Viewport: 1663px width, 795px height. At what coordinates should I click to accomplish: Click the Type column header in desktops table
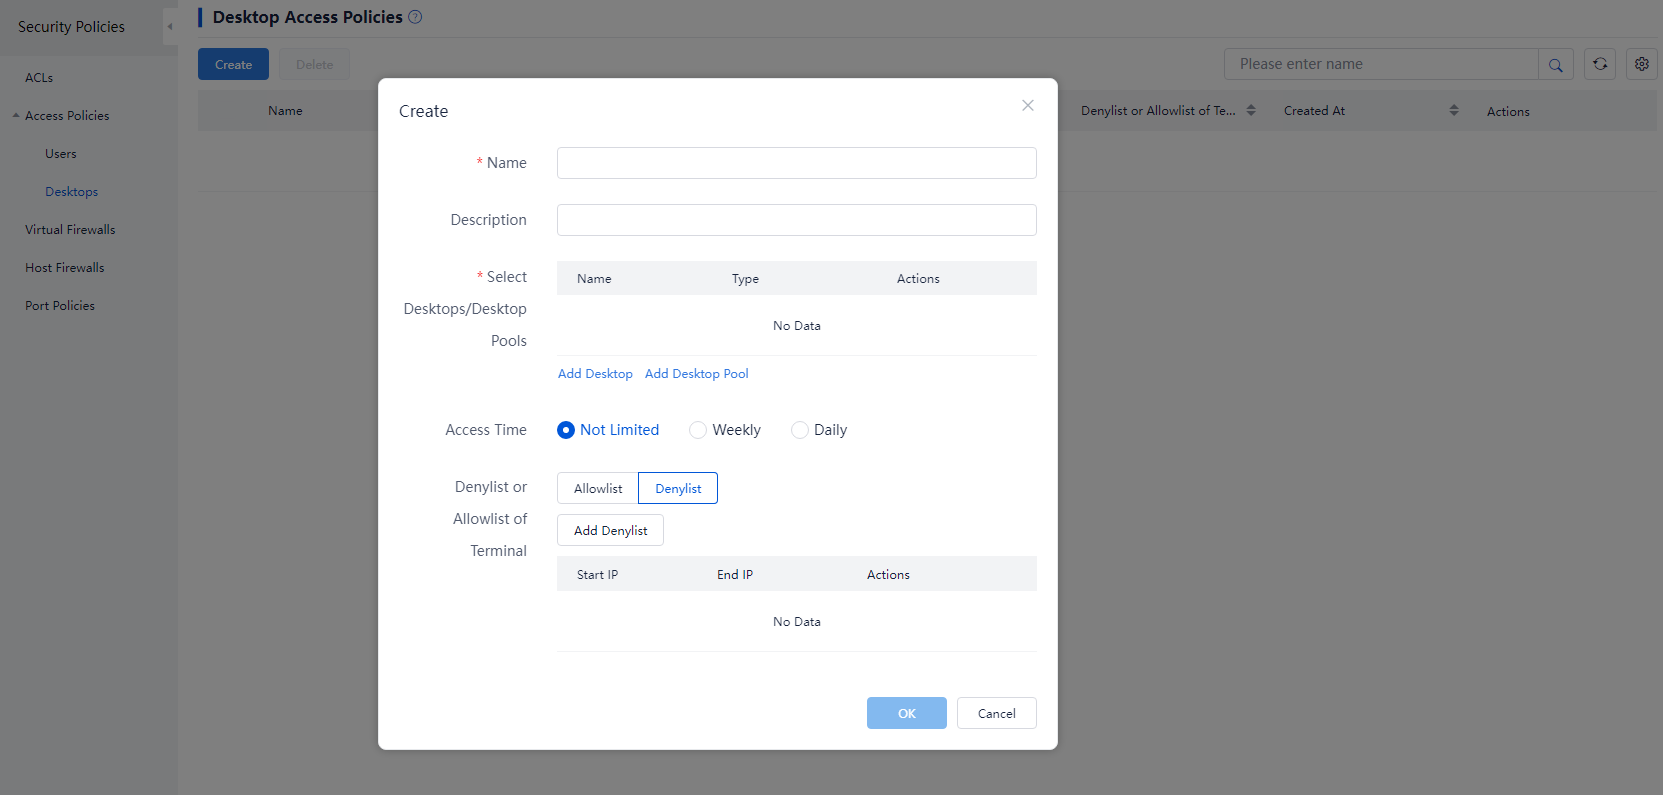pos(745,279)
